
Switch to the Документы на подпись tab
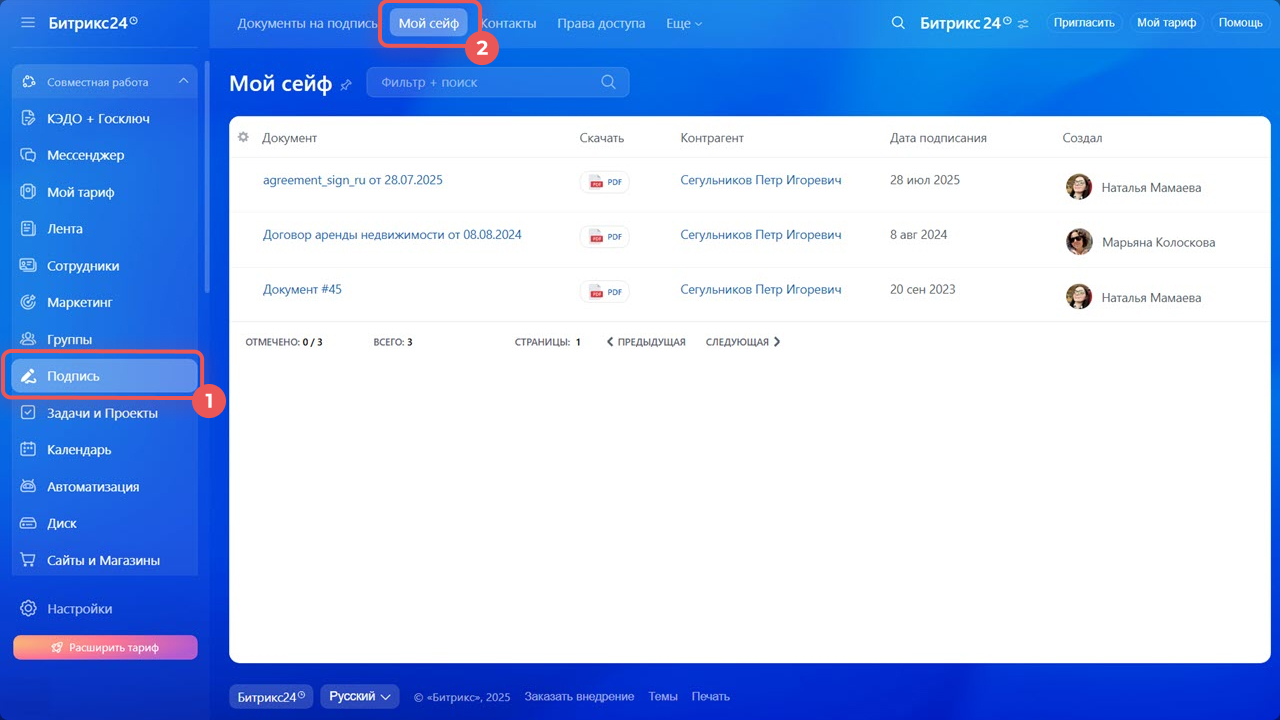tap(307, 23)
